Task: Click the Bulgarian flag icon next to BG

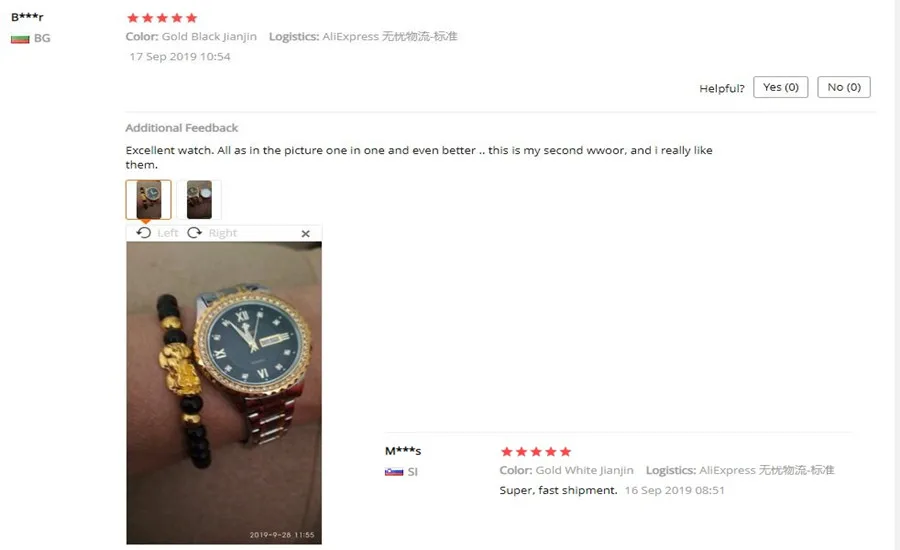Action: tap(20, 39)
